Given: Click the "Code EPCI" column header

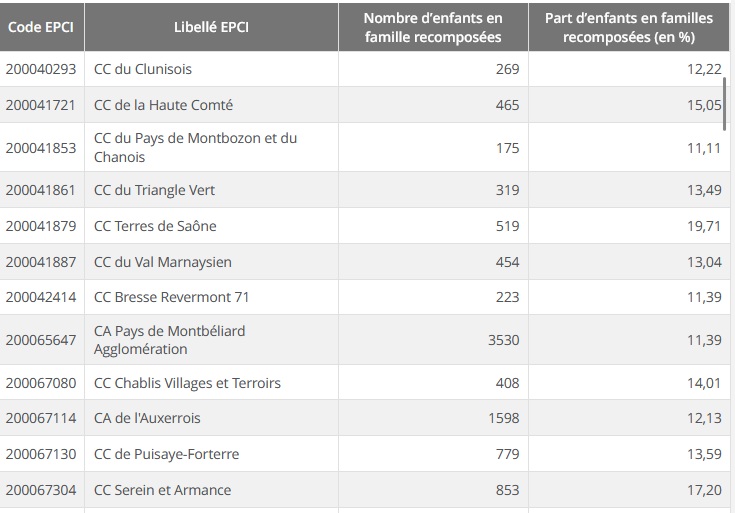Looking at the screenshot, I should coord(42,27).
